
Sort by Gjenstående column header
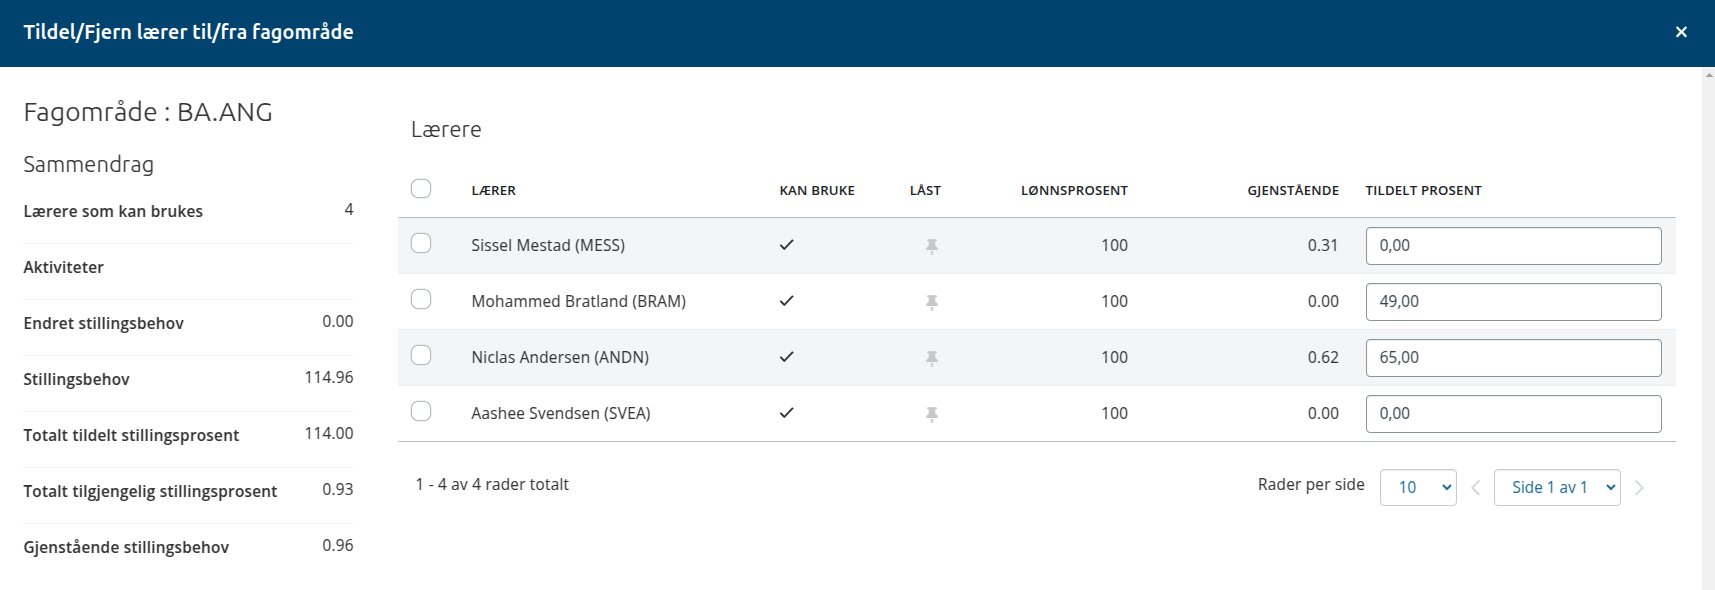(x=1293, y=191)
